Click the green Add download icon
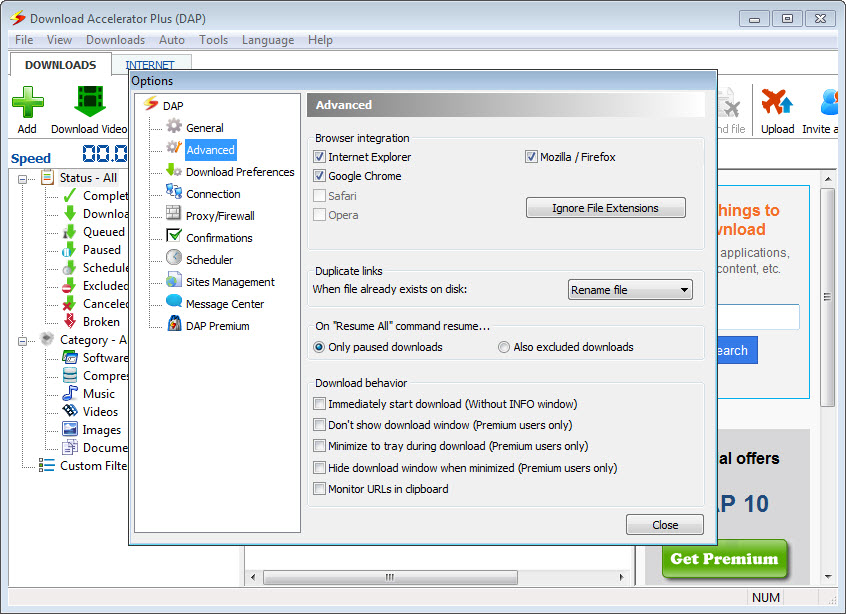This screenshot has height=614, width=846. tap(27, 104)
